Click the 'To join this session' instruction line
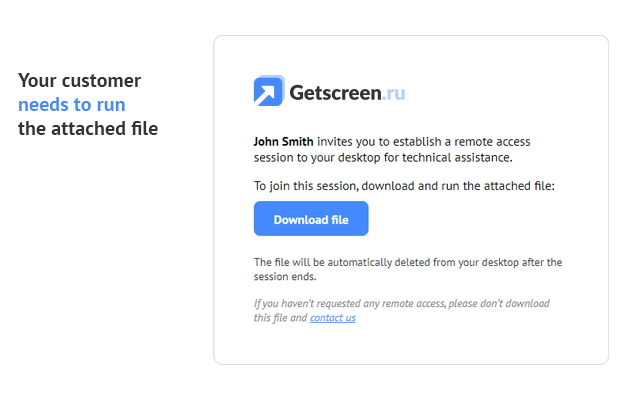 point(404,186)
